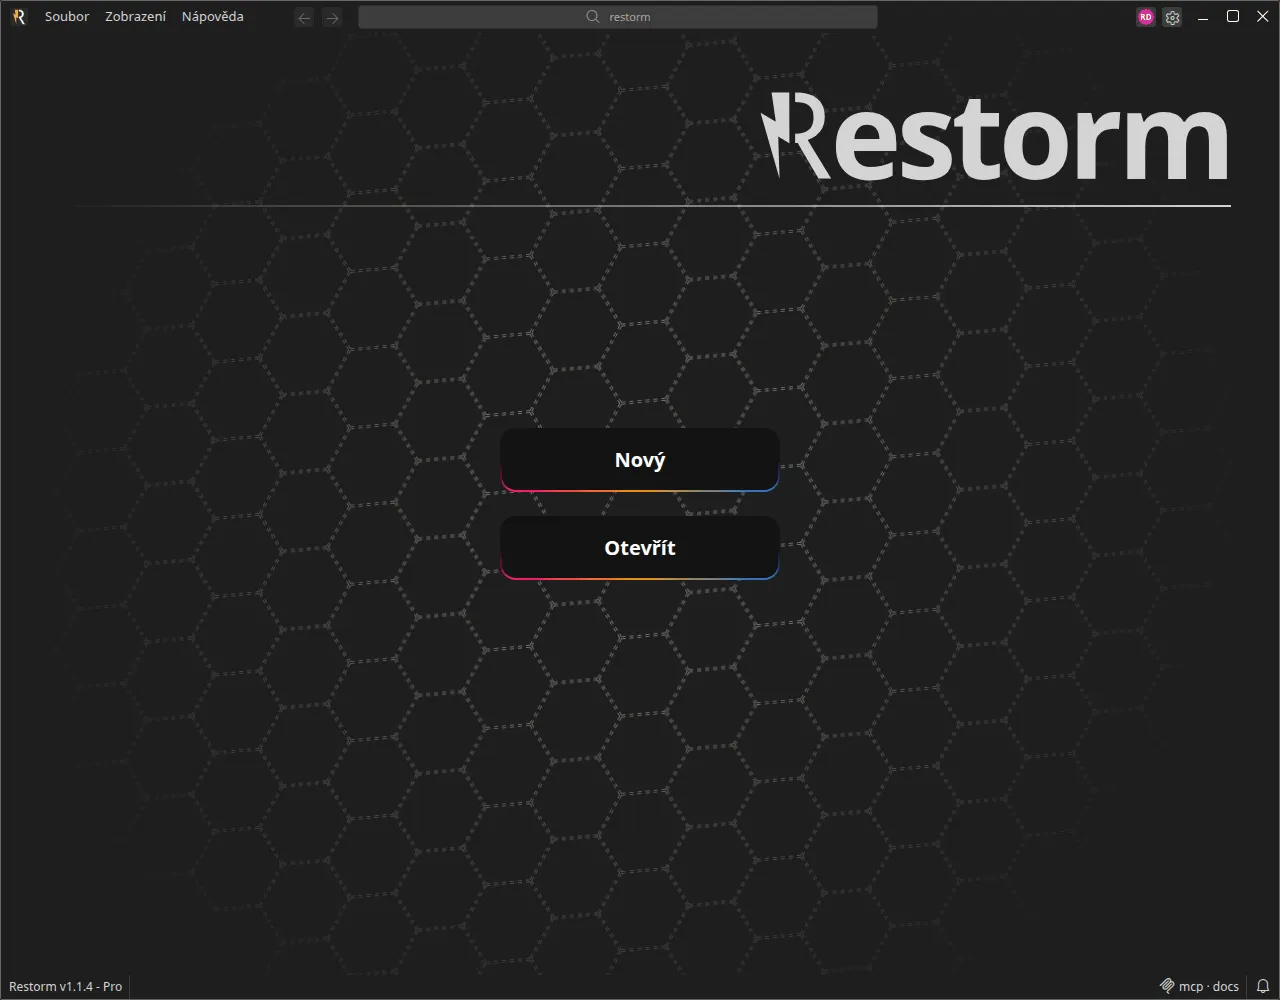Open the Soubor menu

[67, 17]
